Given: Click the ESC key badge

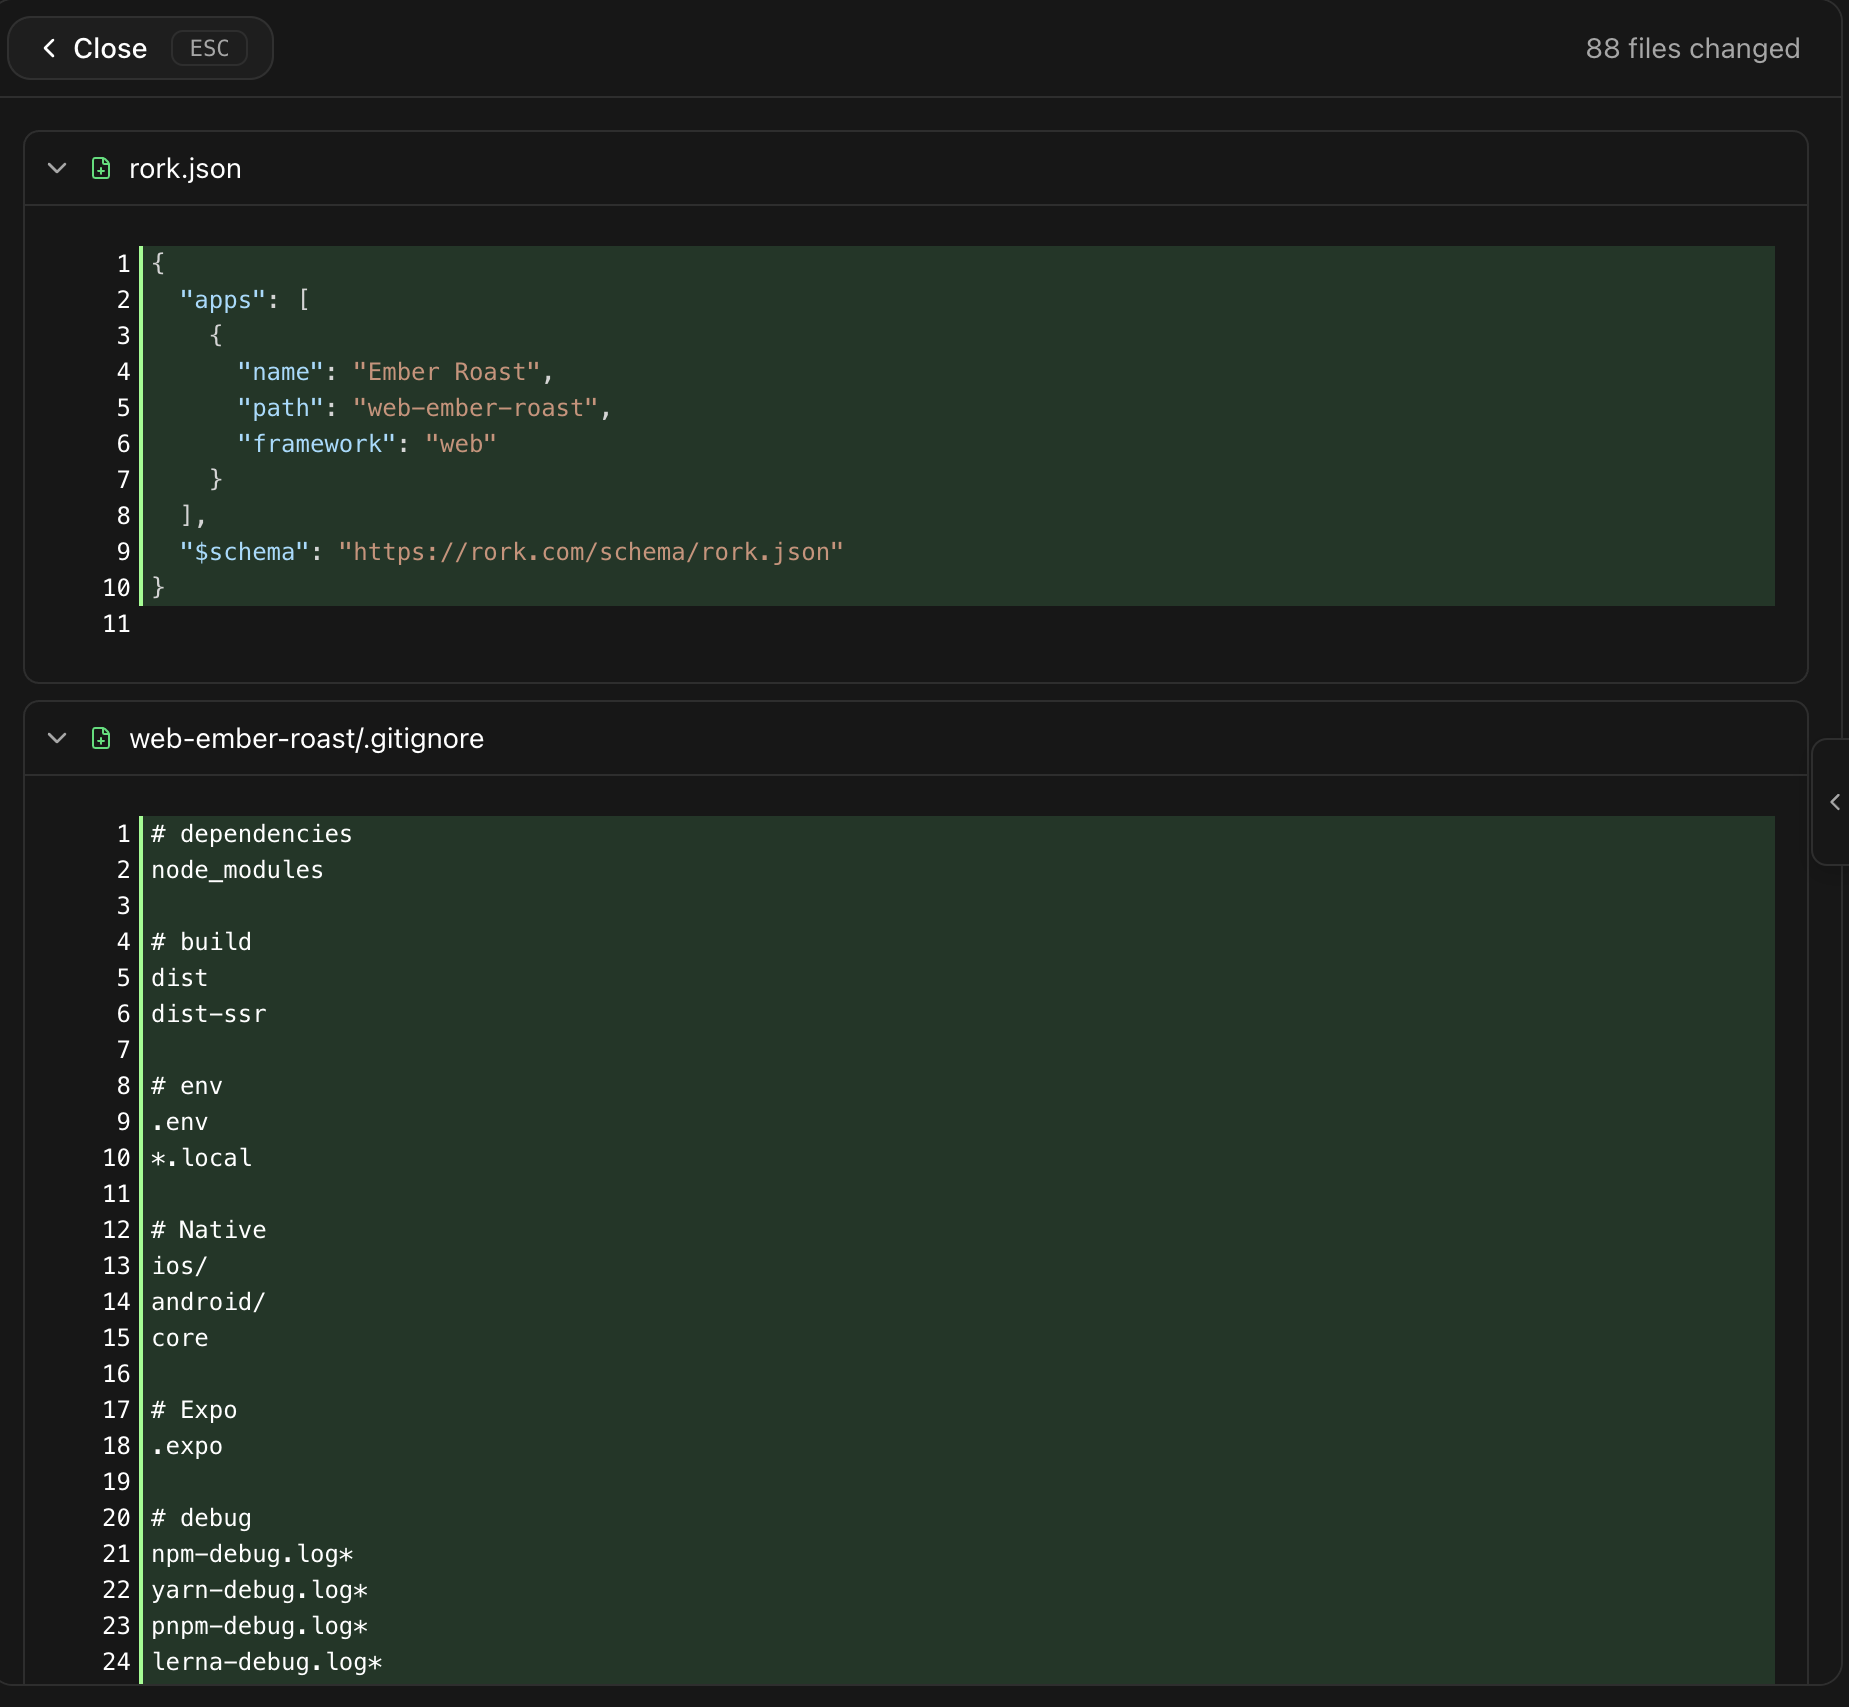Looking at the screenshot, I should click(209, 48).
